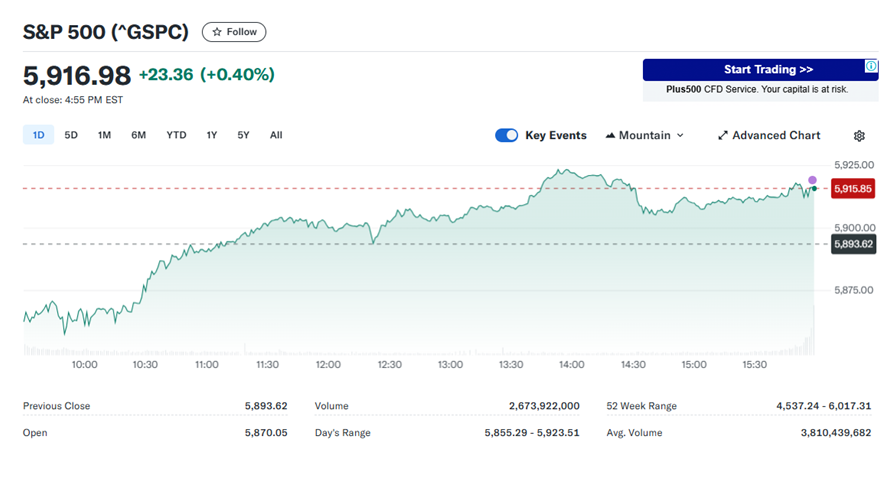
Task: Select the 1D time range tab
Action: pos(38,135)
